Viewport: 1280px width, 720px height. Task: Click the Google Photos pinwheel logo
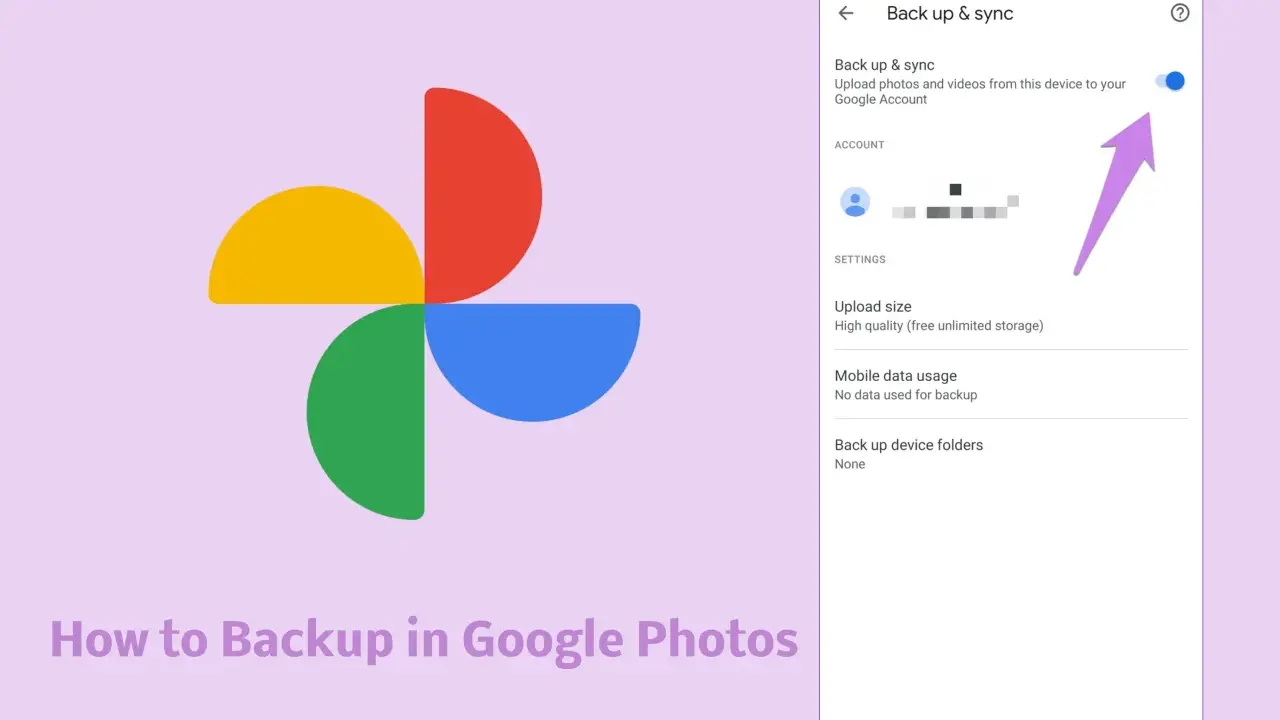(424, 304)
